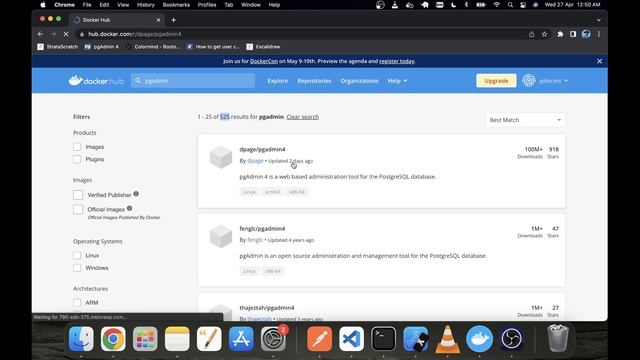This screenshot has width=640, height=360.
Task: Open Repositories in Docker Hub nav
Action: click(x=314, y=81)
